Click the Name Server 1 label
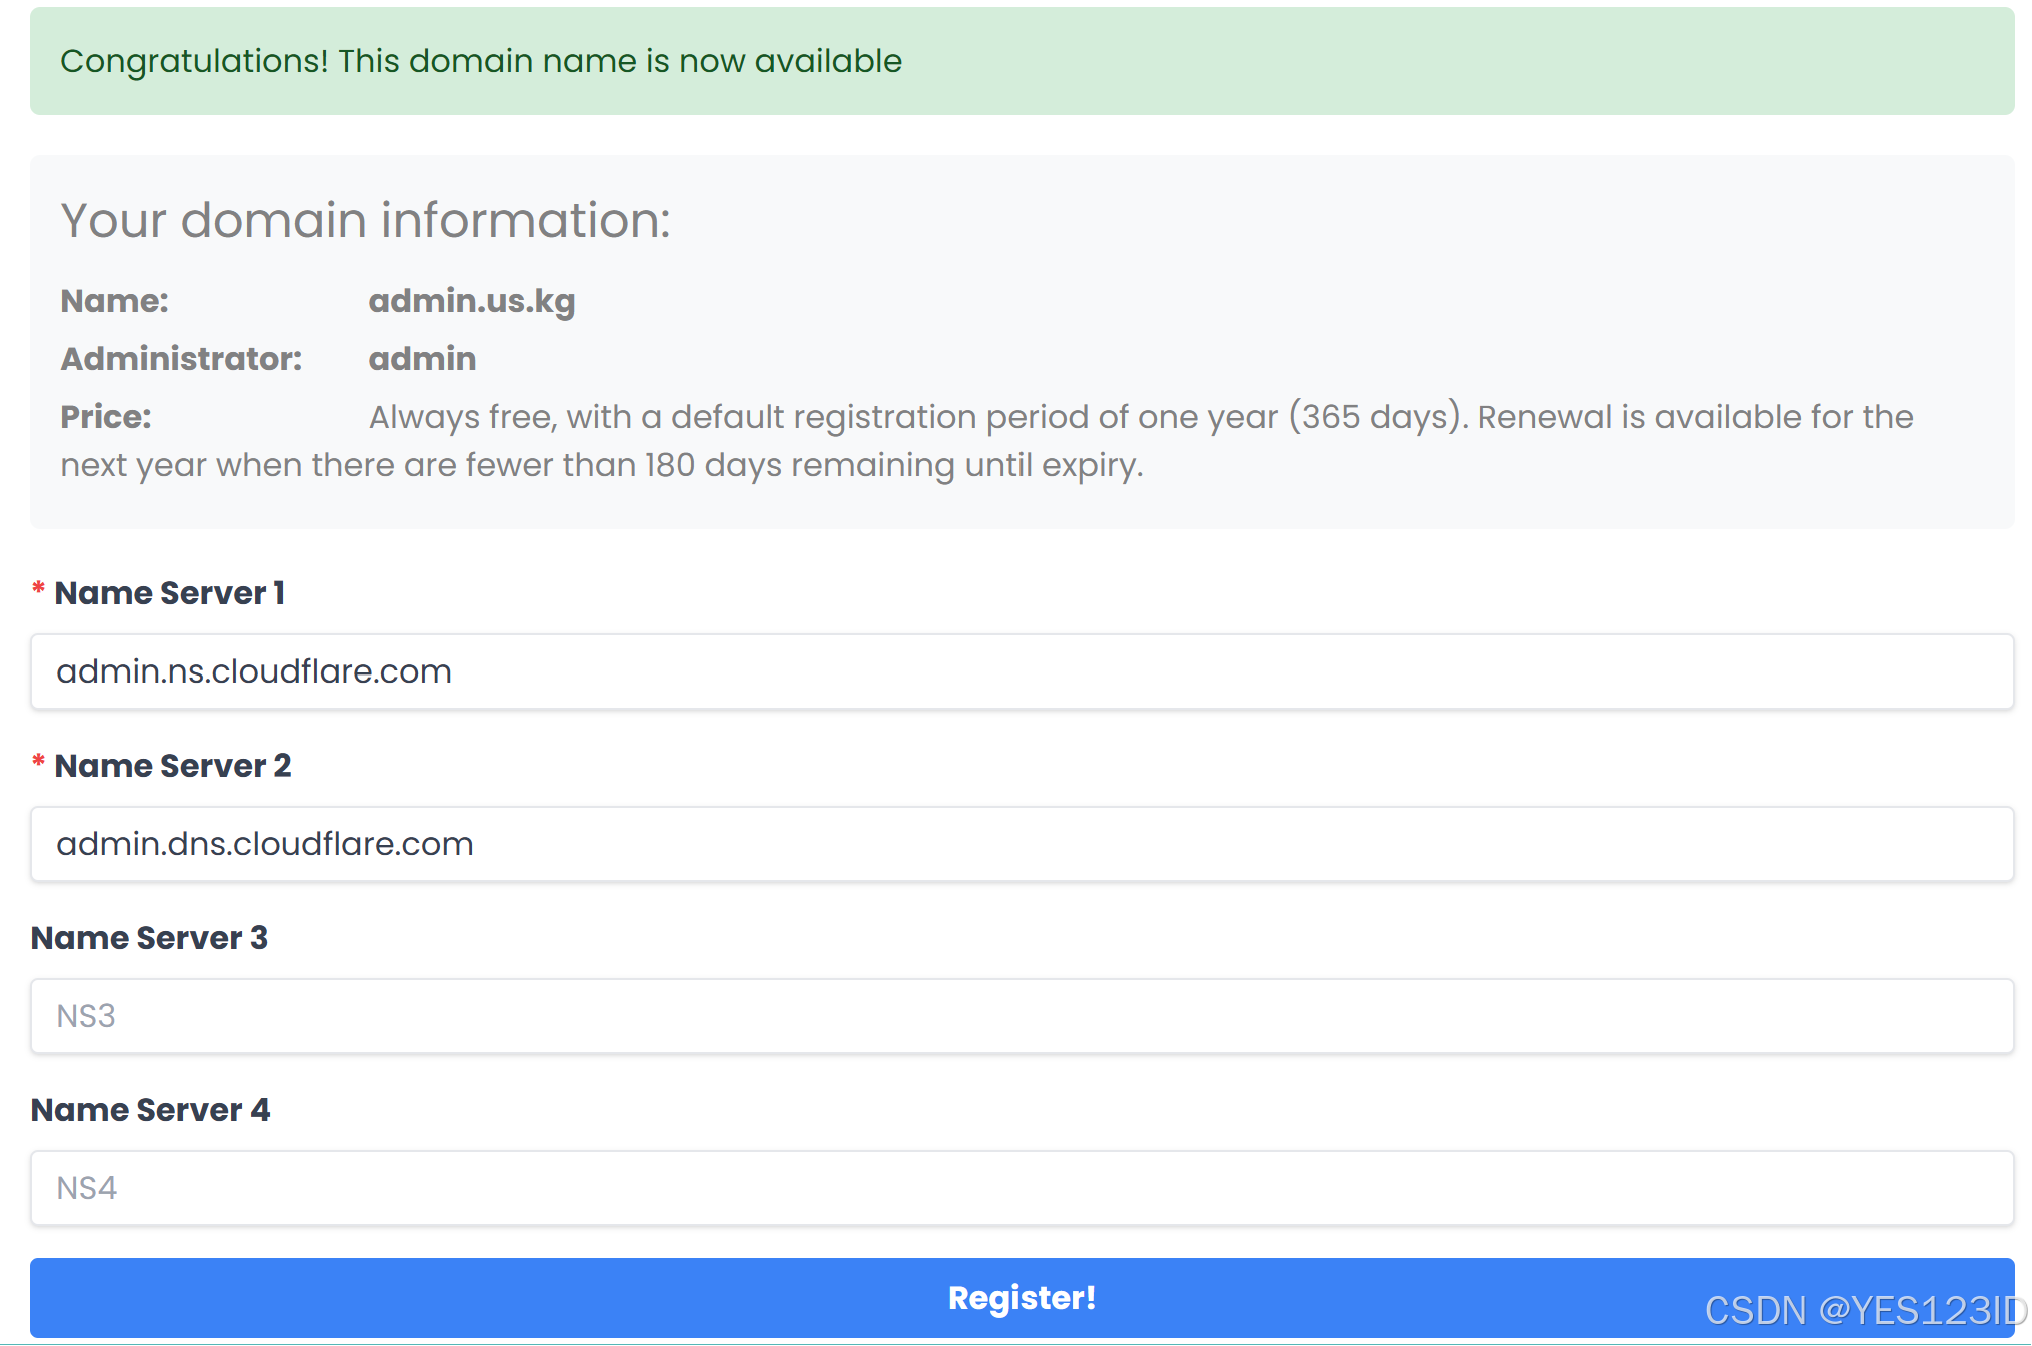 (x=169, y=593)
